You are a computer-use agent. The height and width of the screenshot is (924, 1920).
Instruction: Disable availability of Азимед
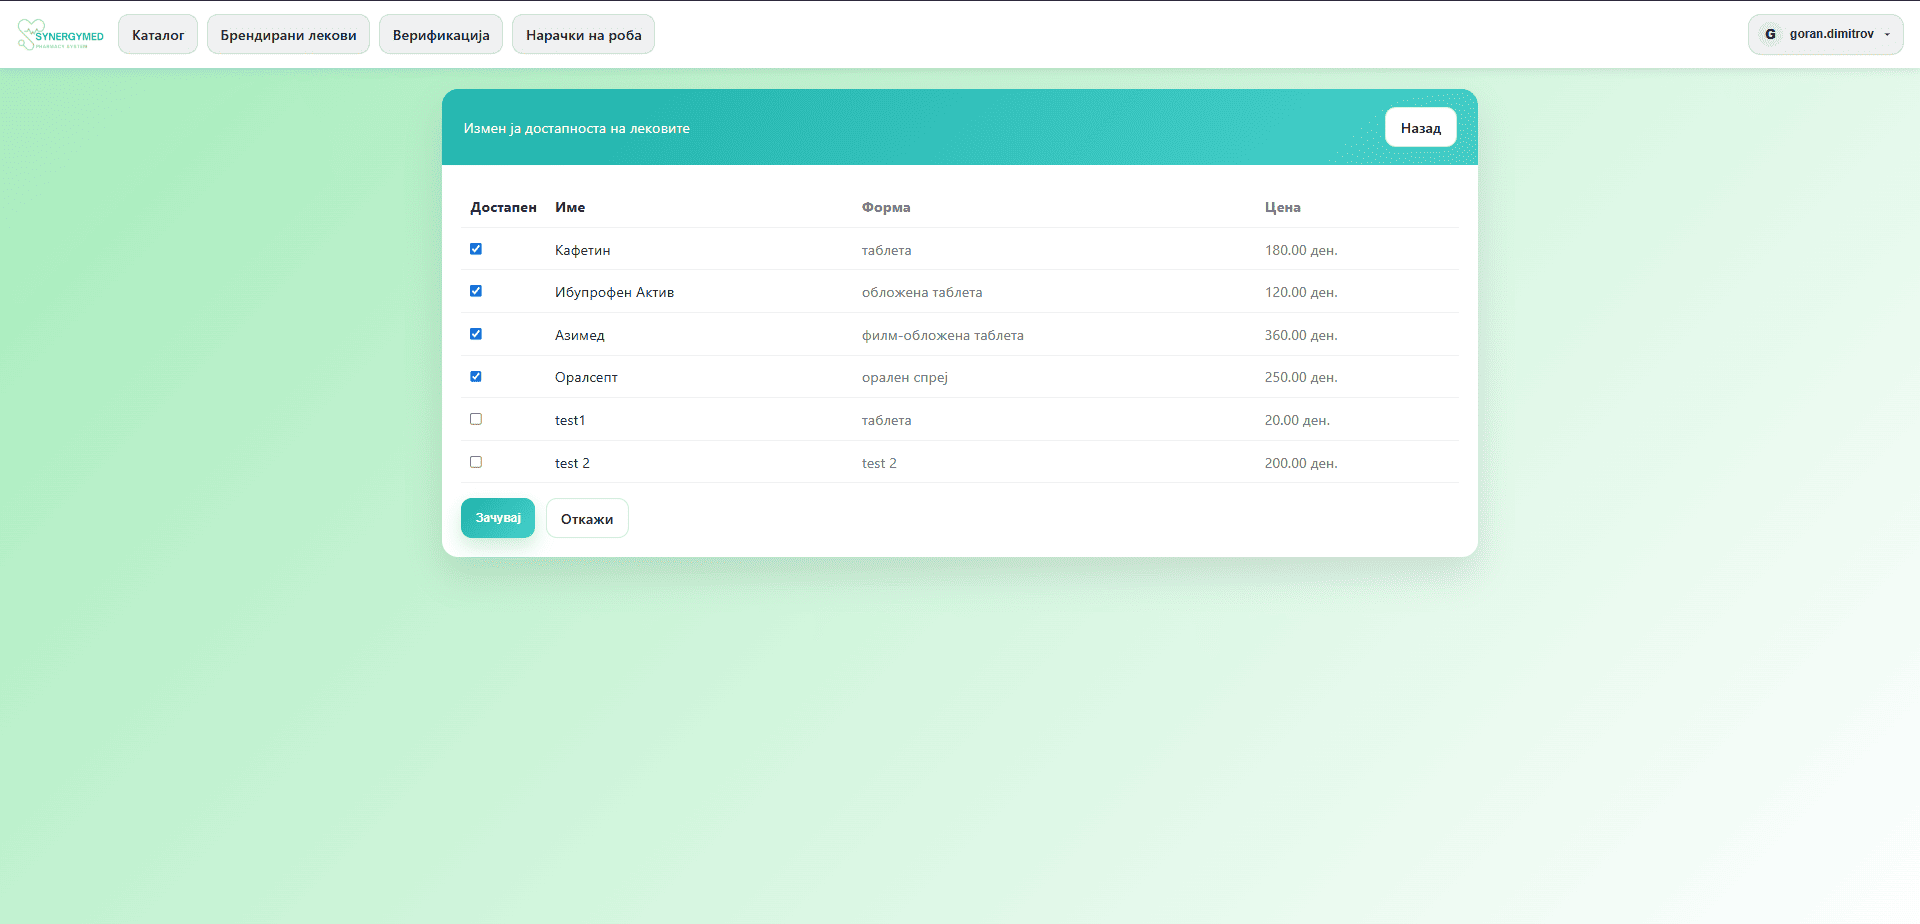click(x=476, y=334)
